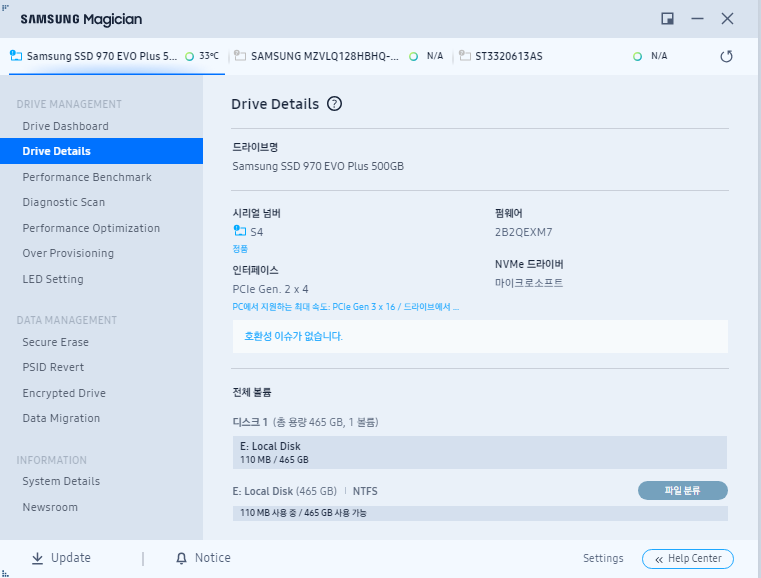The width and height of the screenshot is (761, 578).
Task: Click the 파일 분류 button
Action: click(682, 491)
